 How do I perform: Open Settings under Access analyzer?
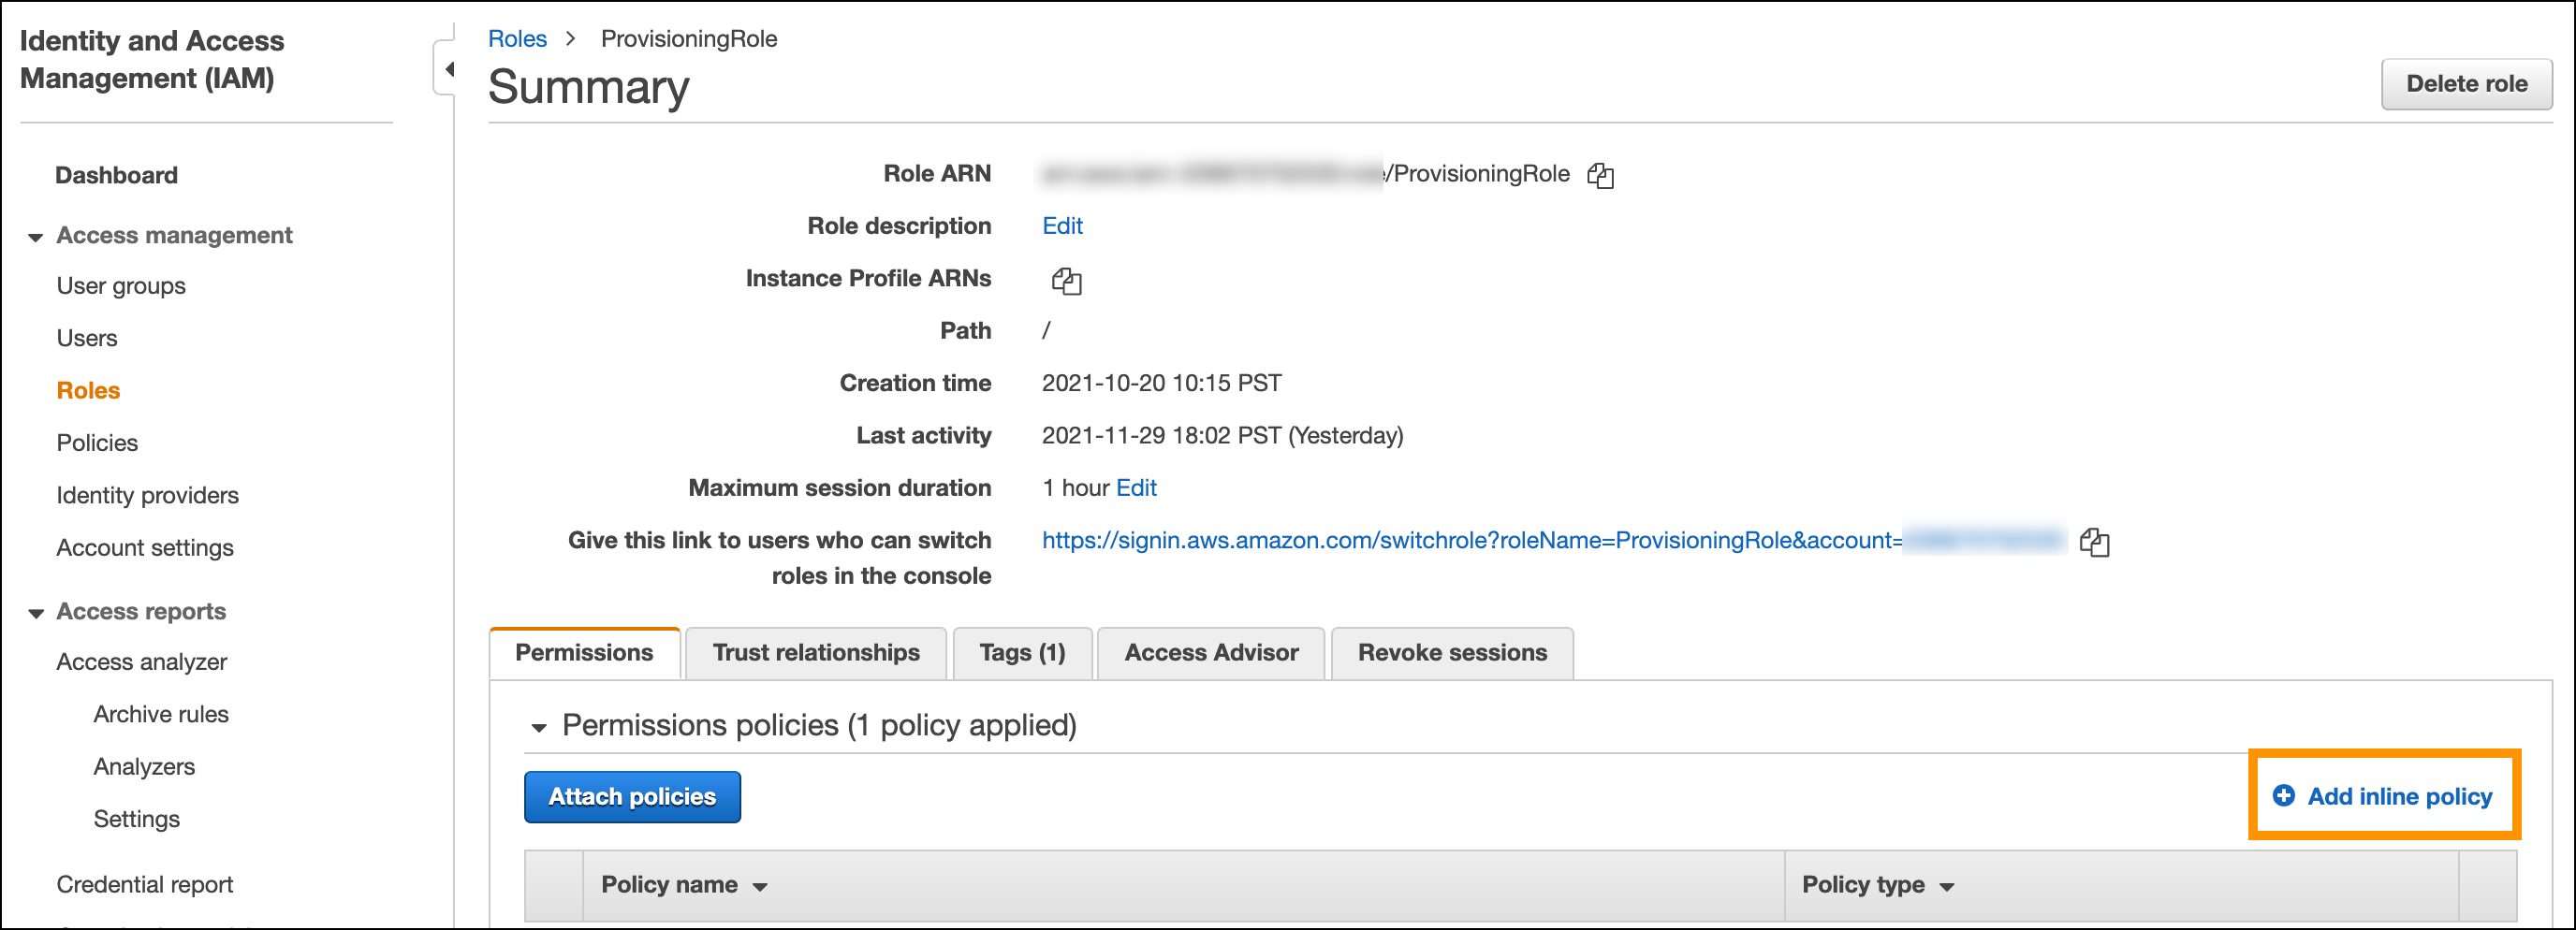pos(137,819)
